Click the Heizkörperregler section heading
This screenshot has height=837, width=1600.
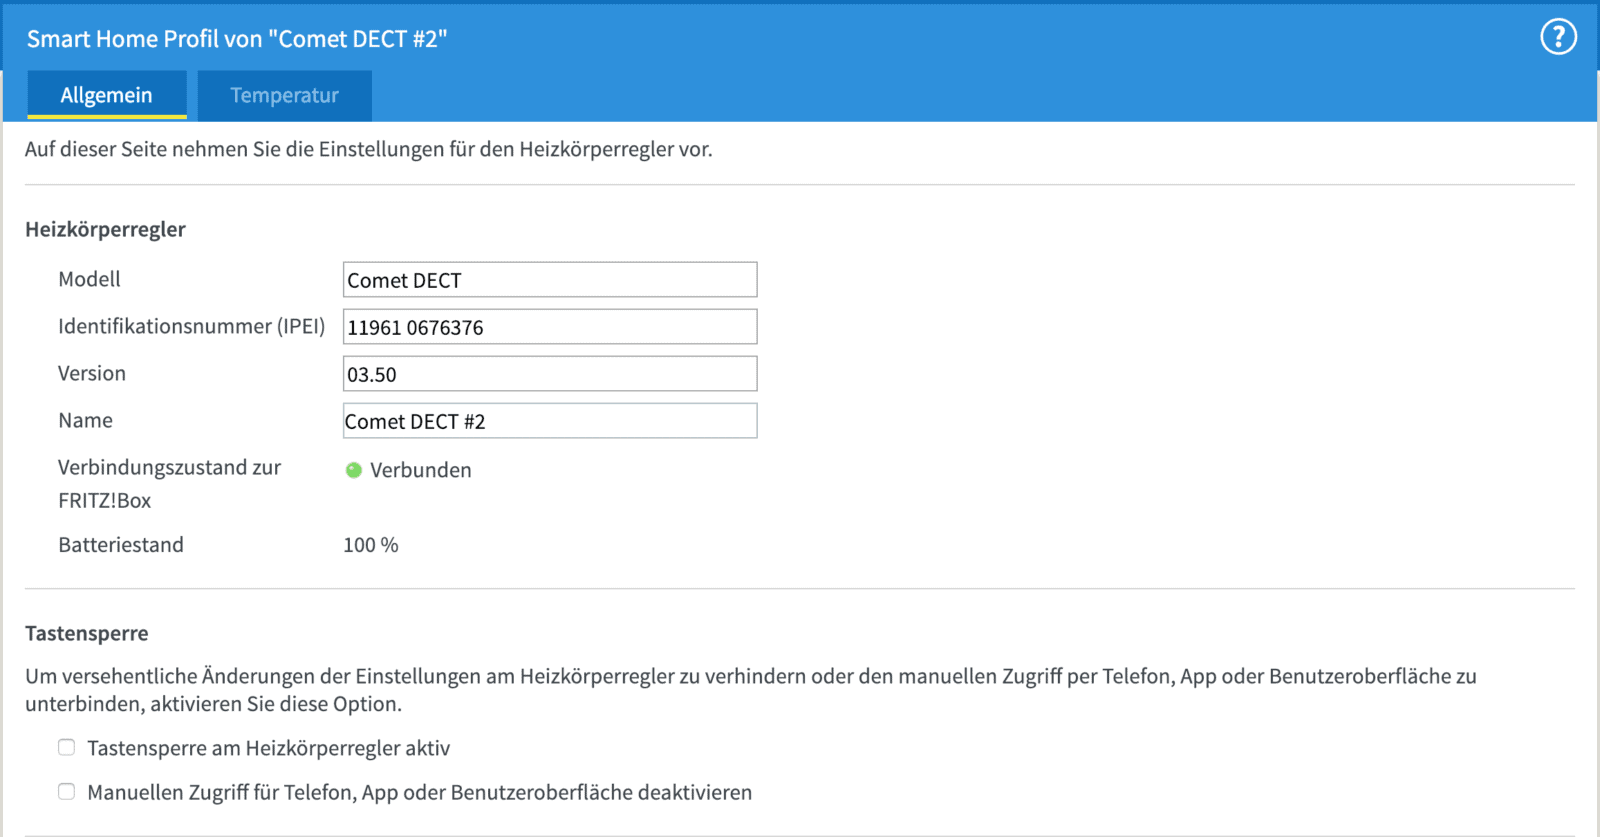(105, 229)
